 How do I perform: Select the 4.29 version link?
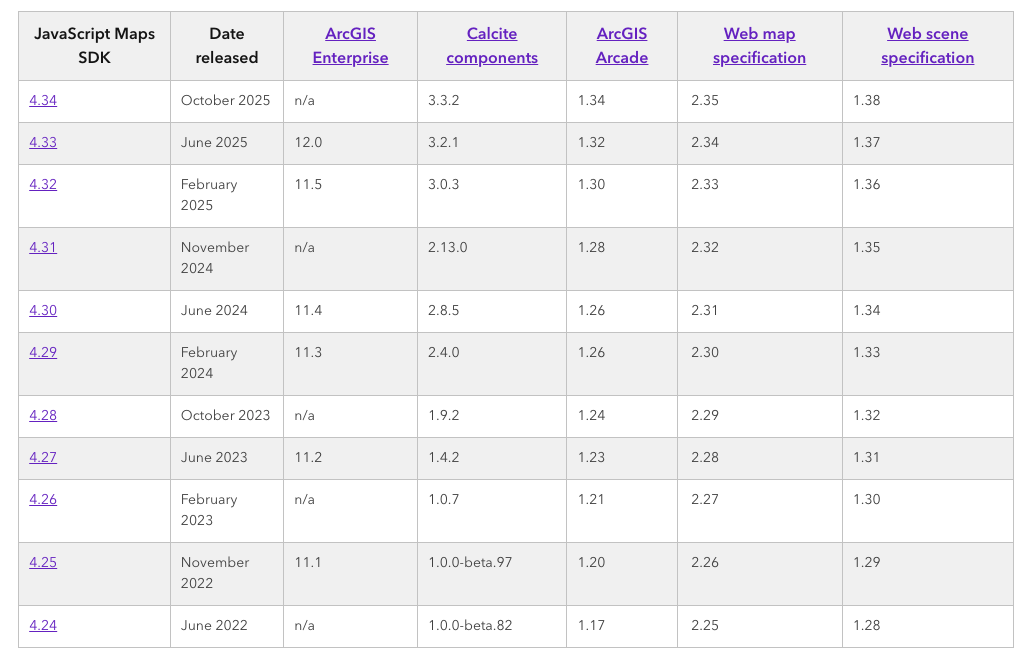[x=43, y=352]
